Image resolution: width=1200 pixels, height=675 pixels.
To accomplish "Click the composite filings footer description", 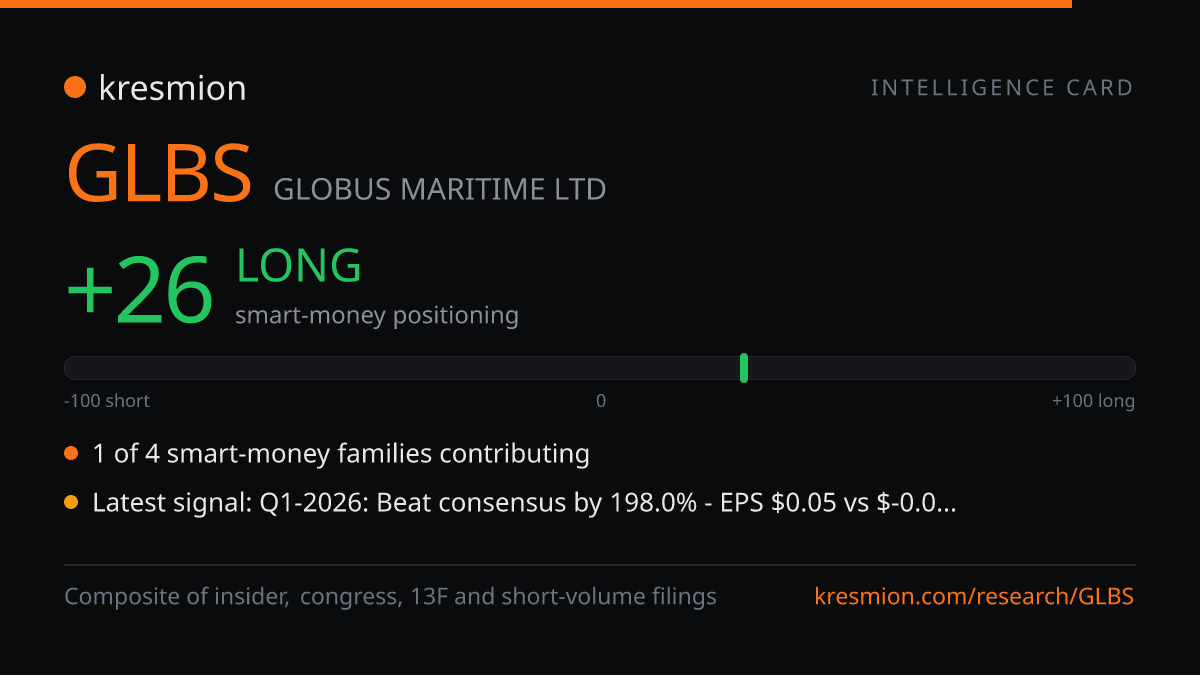I will point(390,597).
